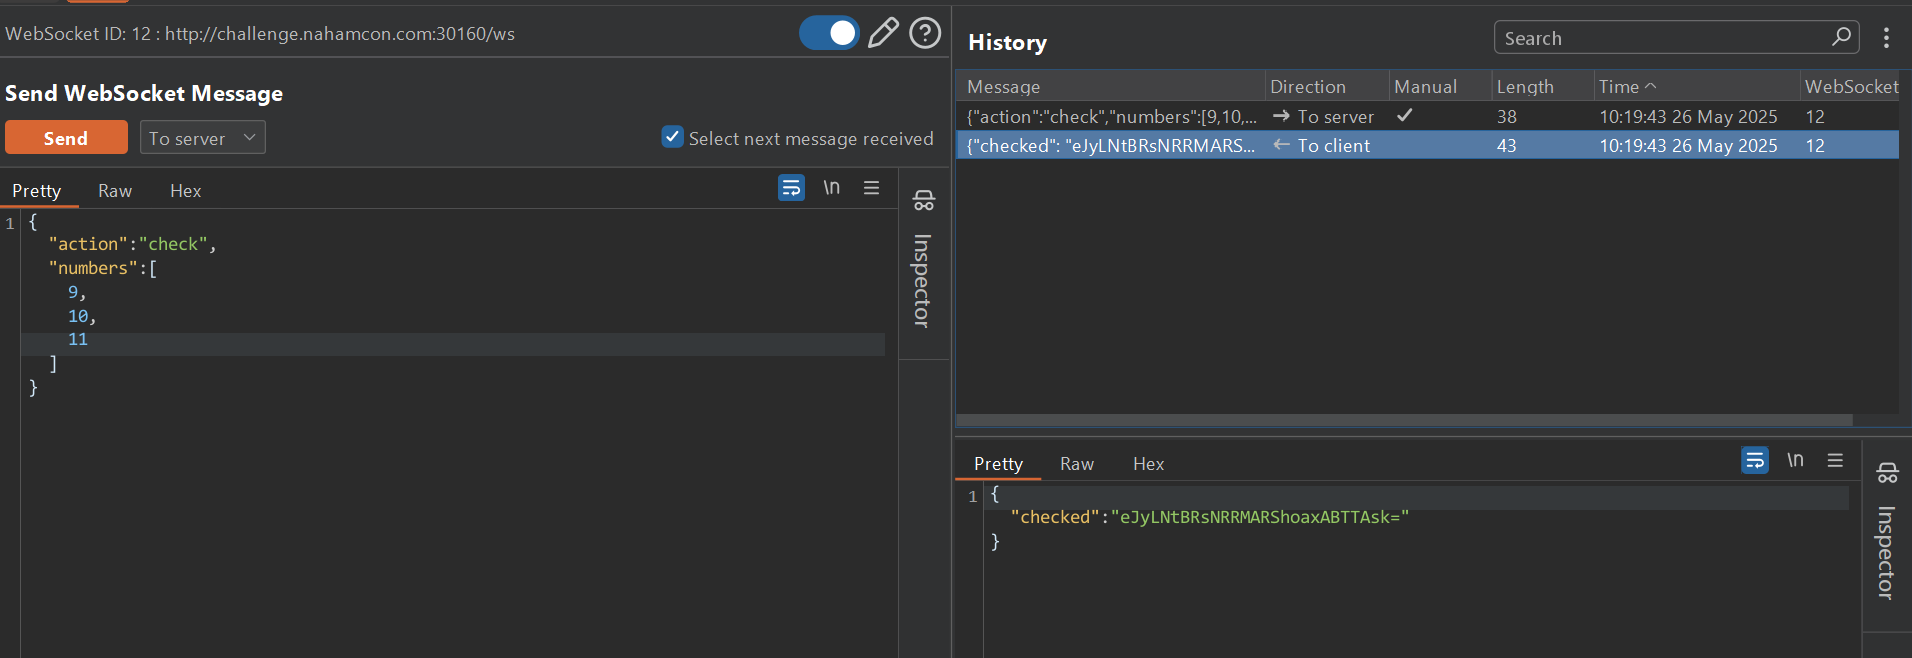Viewport: 1912px width, 658px height.
Task: Toggle word wrap icon in history viewer
Action: (1754, 460)
